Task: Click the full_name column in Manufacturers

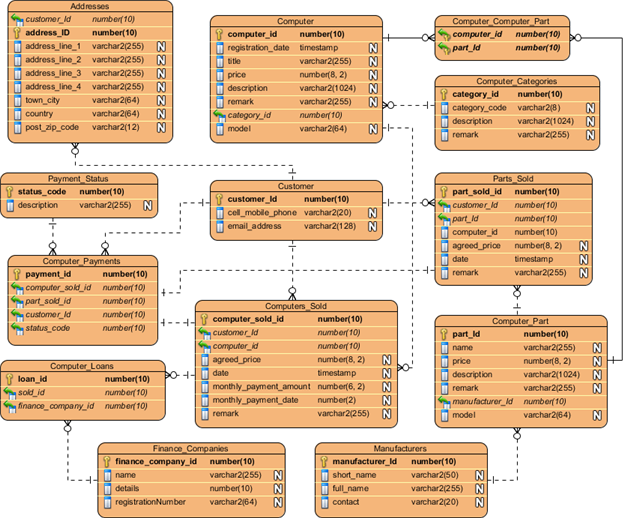Action: [350, 489]
